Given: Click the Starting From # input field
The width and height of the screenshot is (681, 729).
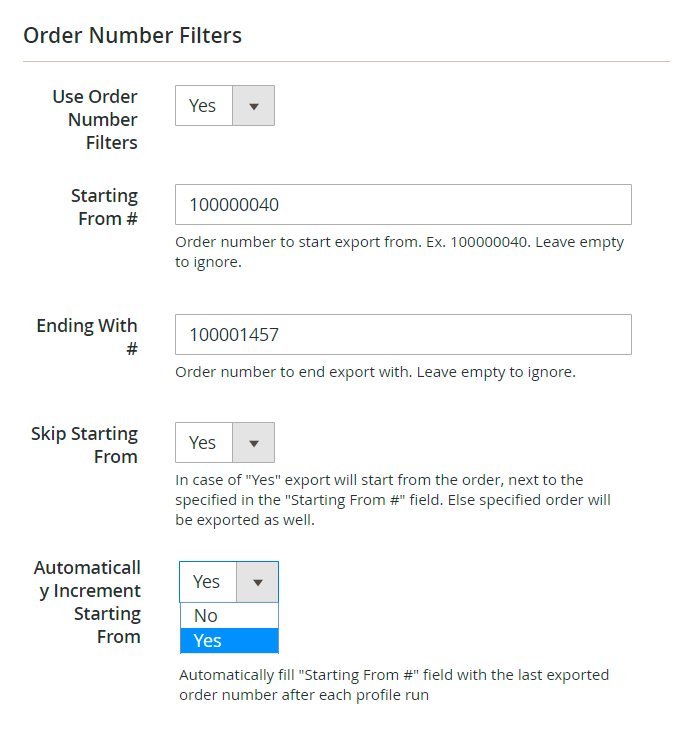Looking at the screenshot, I should tap(403, 205).
